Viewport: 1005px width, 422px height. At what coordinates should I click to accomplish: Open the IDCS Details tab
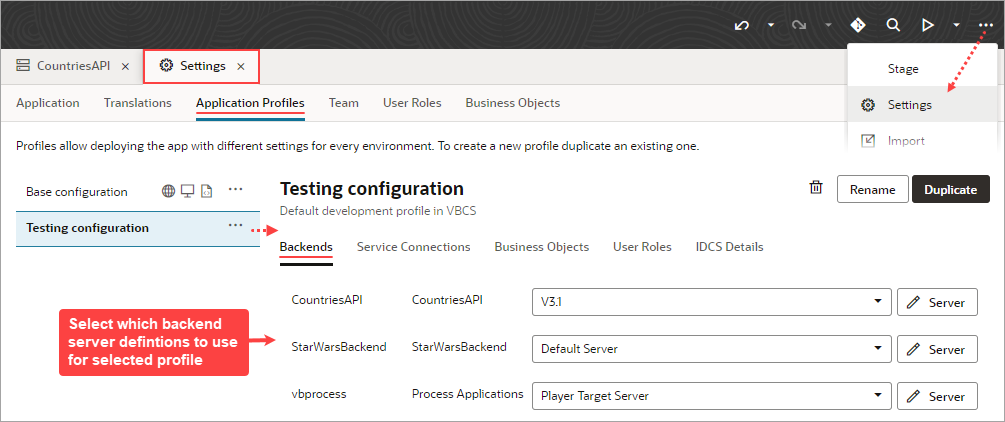[x=729, y=247]
